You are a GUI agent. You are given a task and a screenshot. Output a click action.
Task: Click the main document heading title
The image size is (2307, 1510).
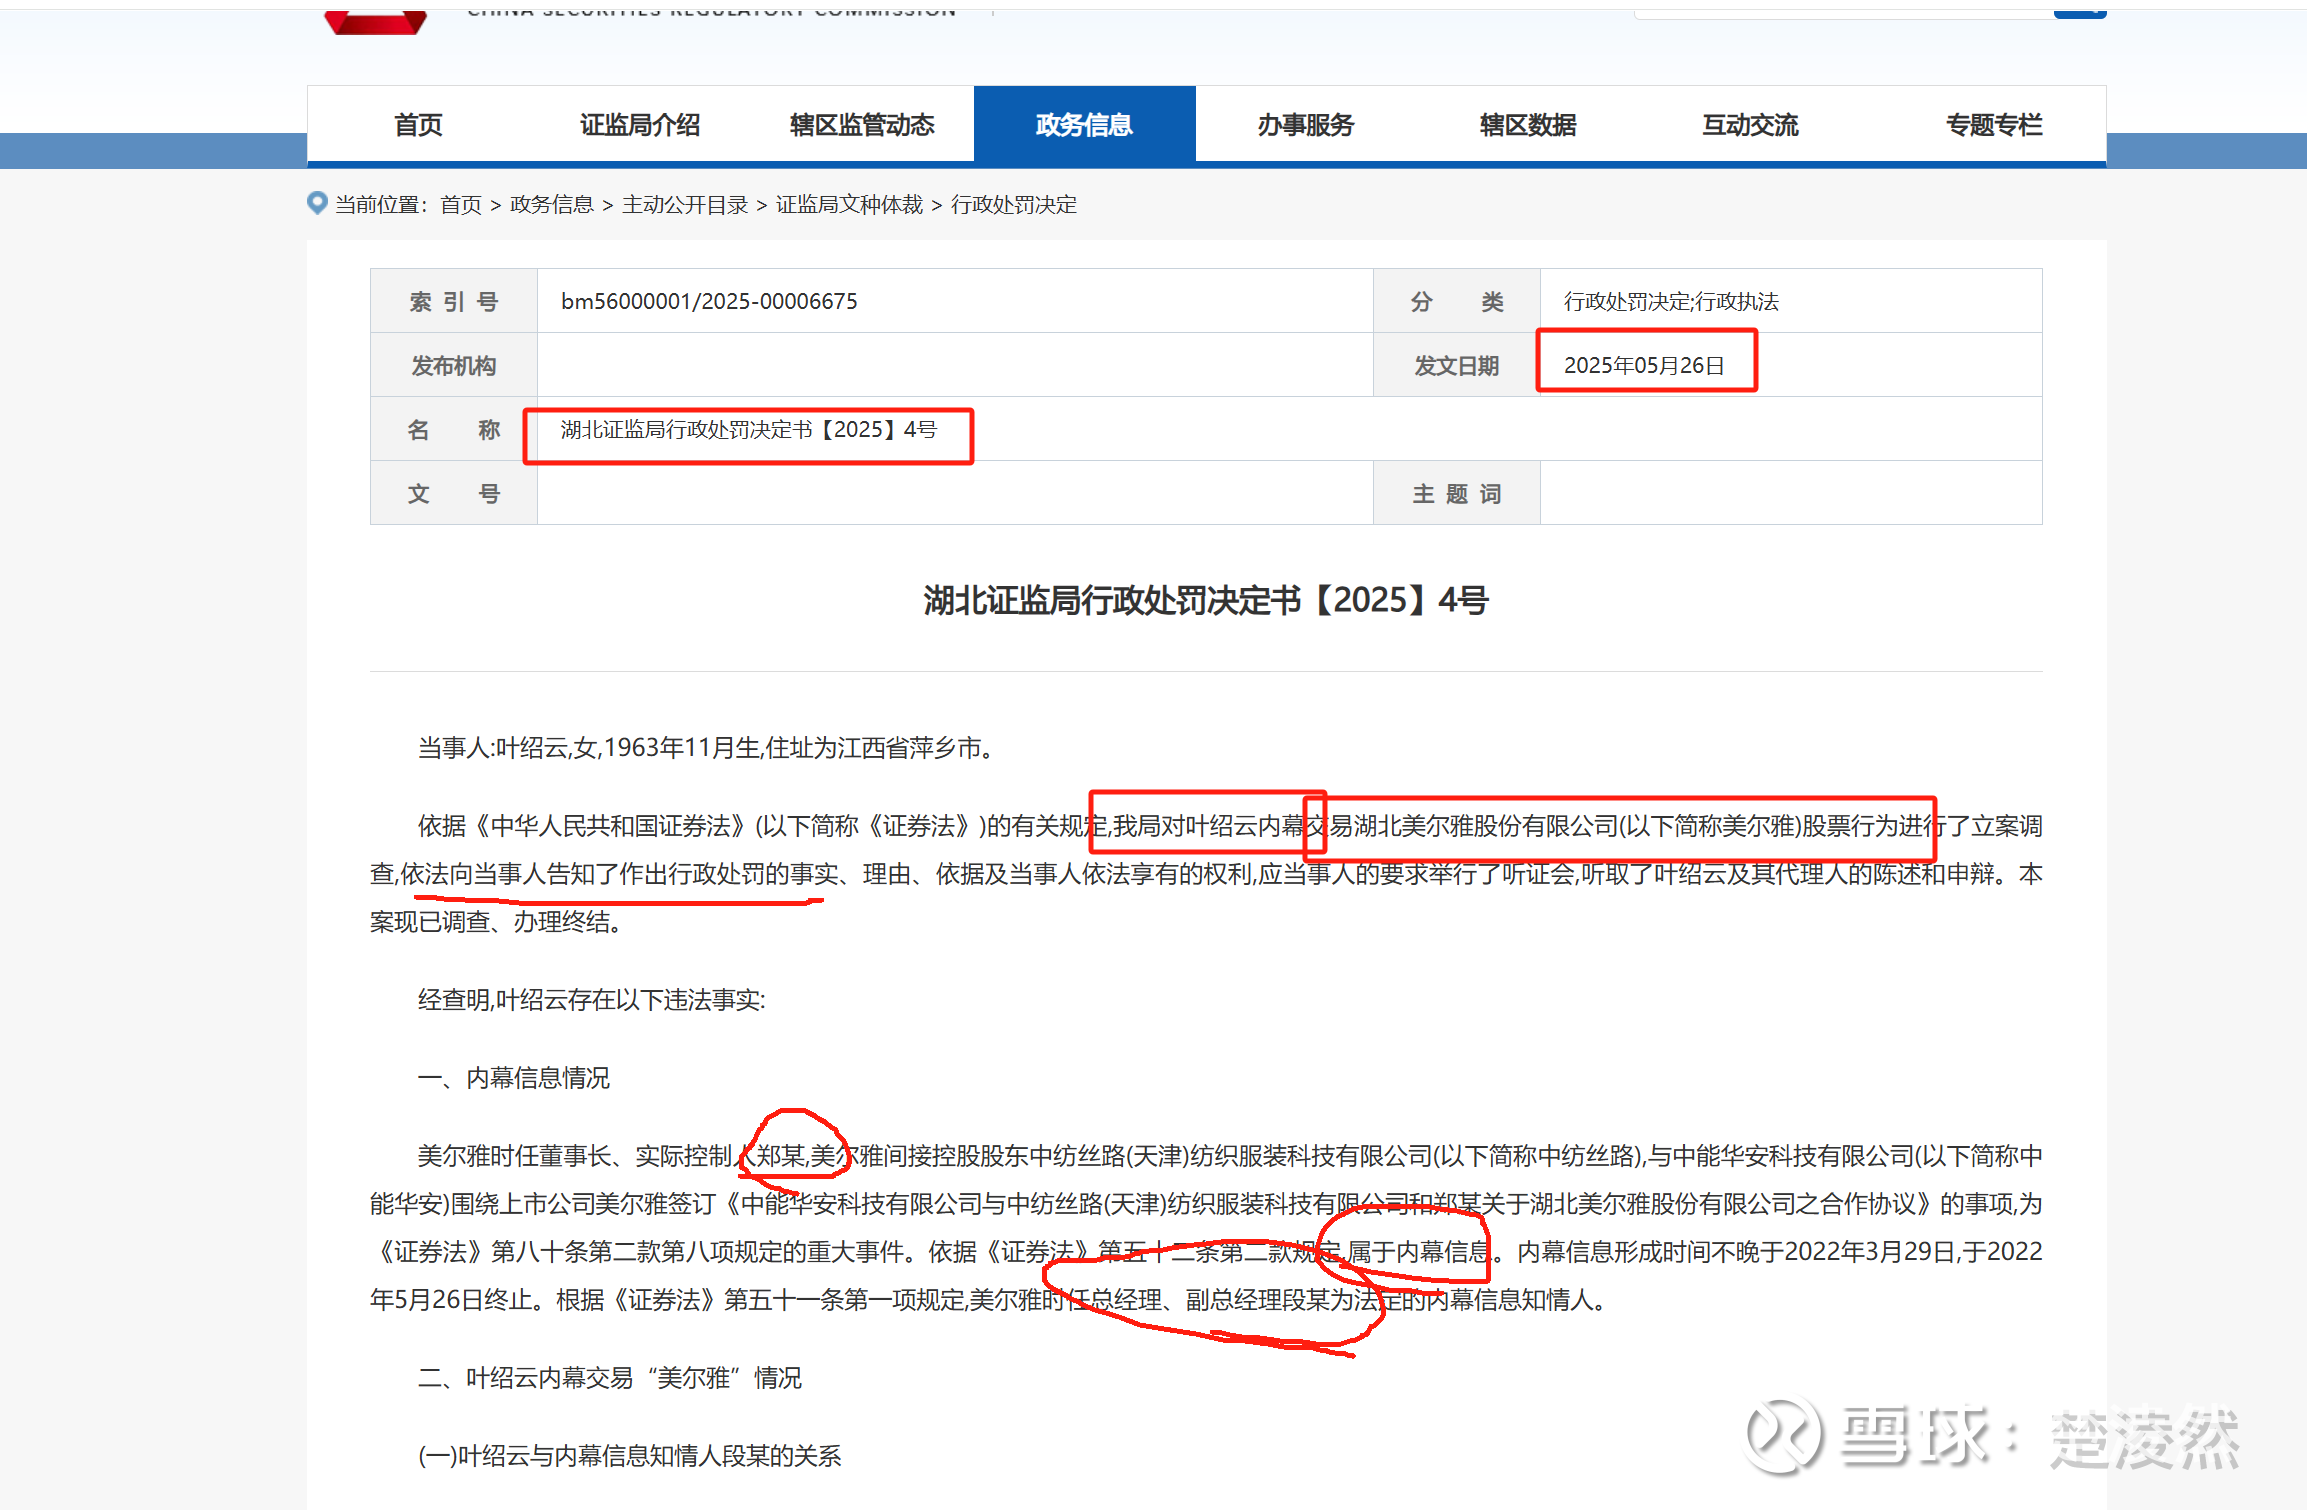click(x=1206, y=600)
